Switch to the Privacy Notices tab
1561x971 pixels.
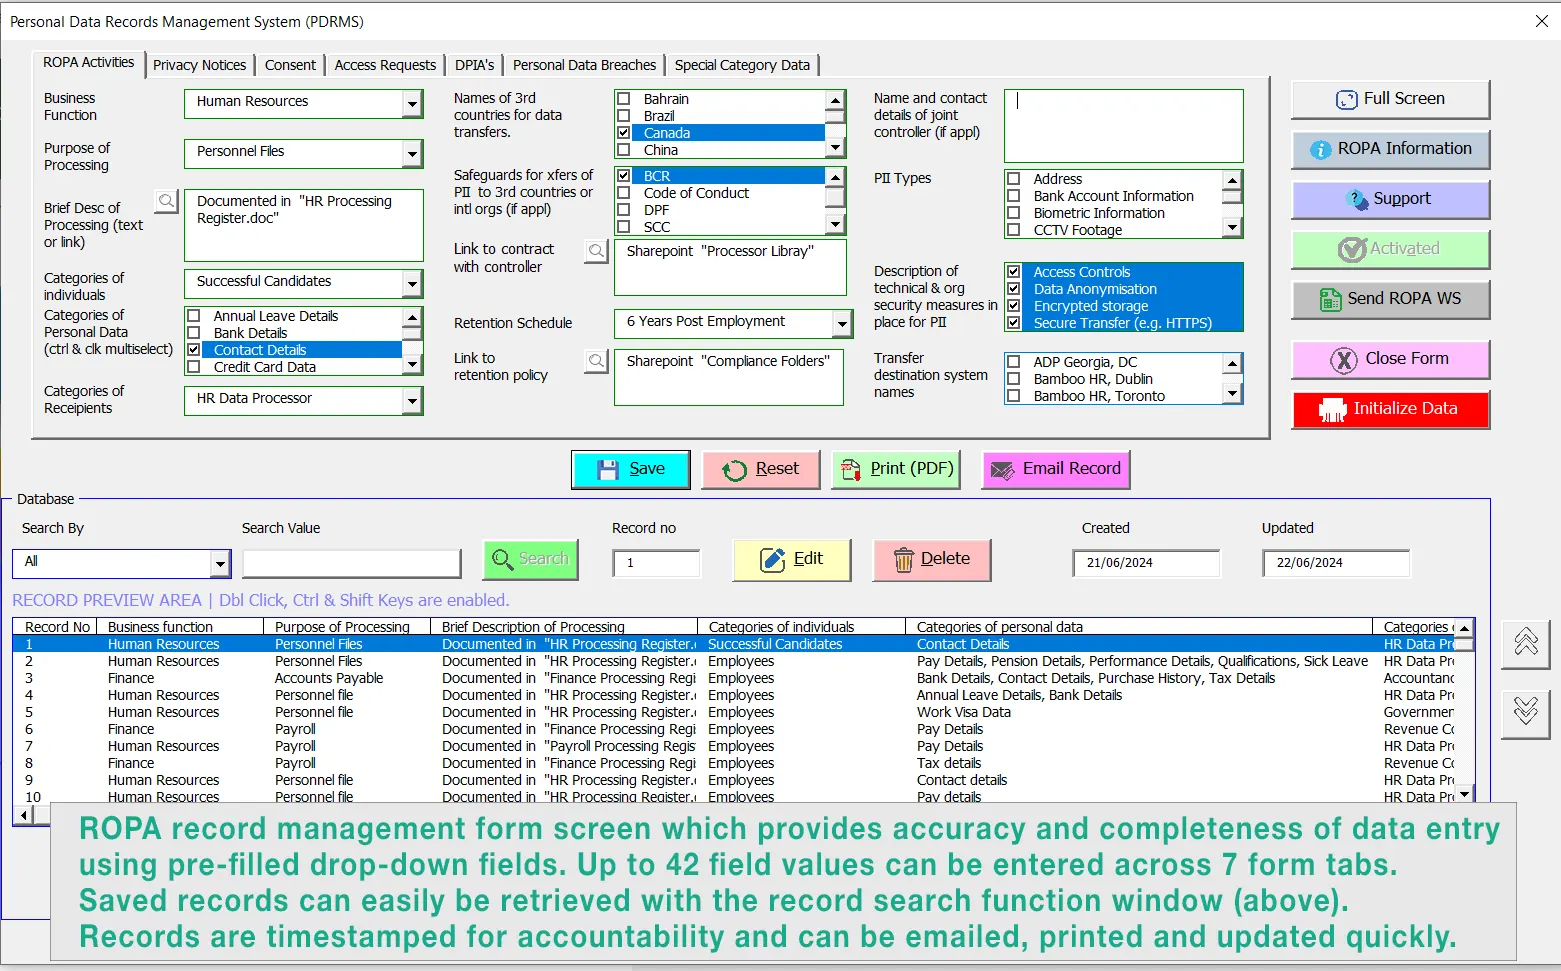(x=199, y=64)
